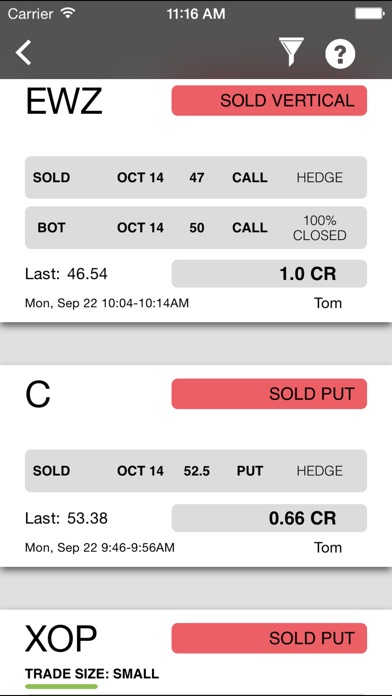
Task: Tap the Last: 53.38 price text
Action: (66, 518)
